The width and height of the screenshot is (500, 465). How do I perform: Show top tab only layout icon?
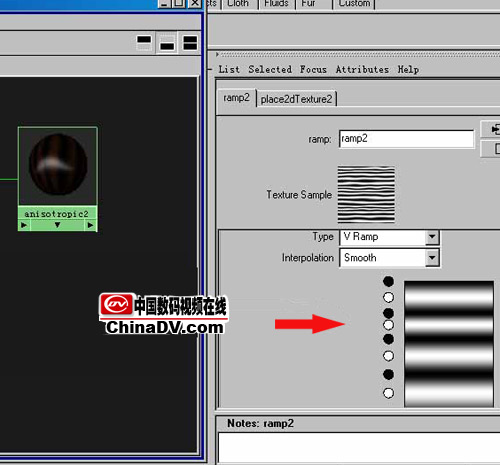pos(144,43)
